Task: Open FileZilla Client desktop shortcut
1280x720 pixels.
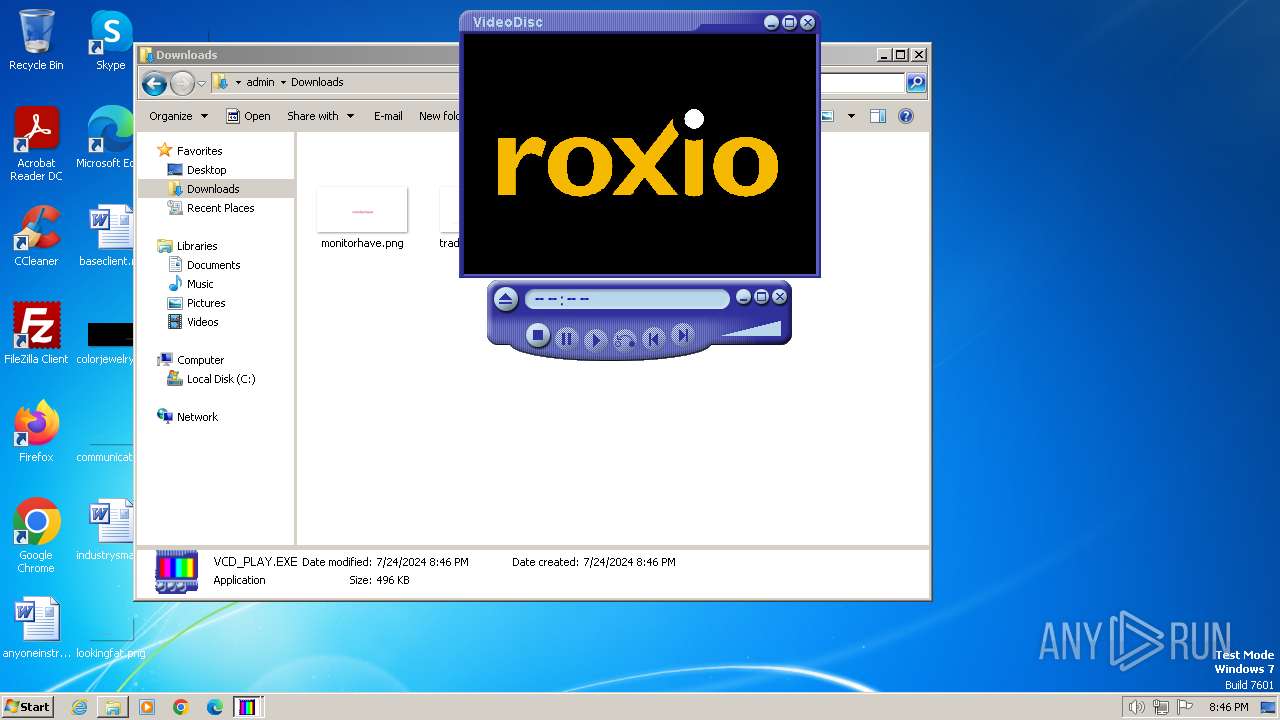Action: 36,334
